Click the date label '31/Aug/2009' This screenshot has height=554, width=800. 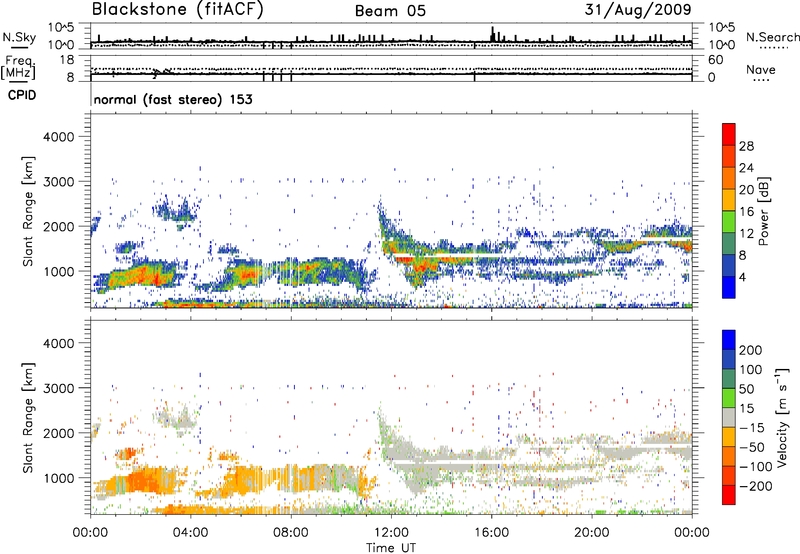click(x=638, y=9)
